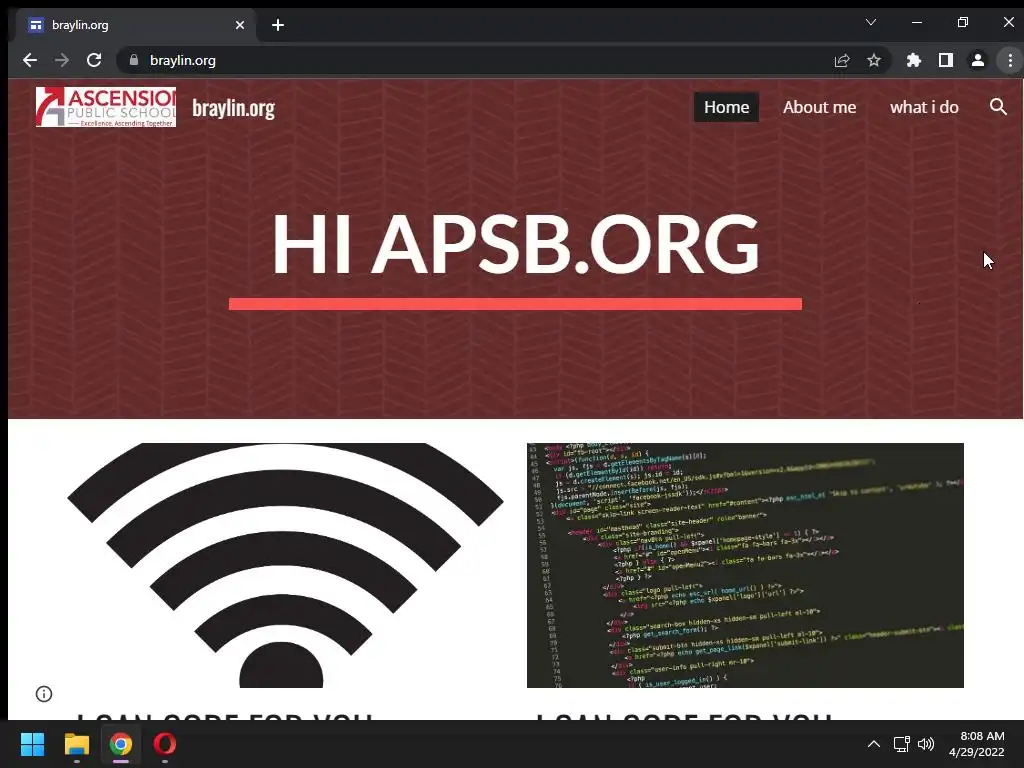Open network status tray icon

pos(902,744)
